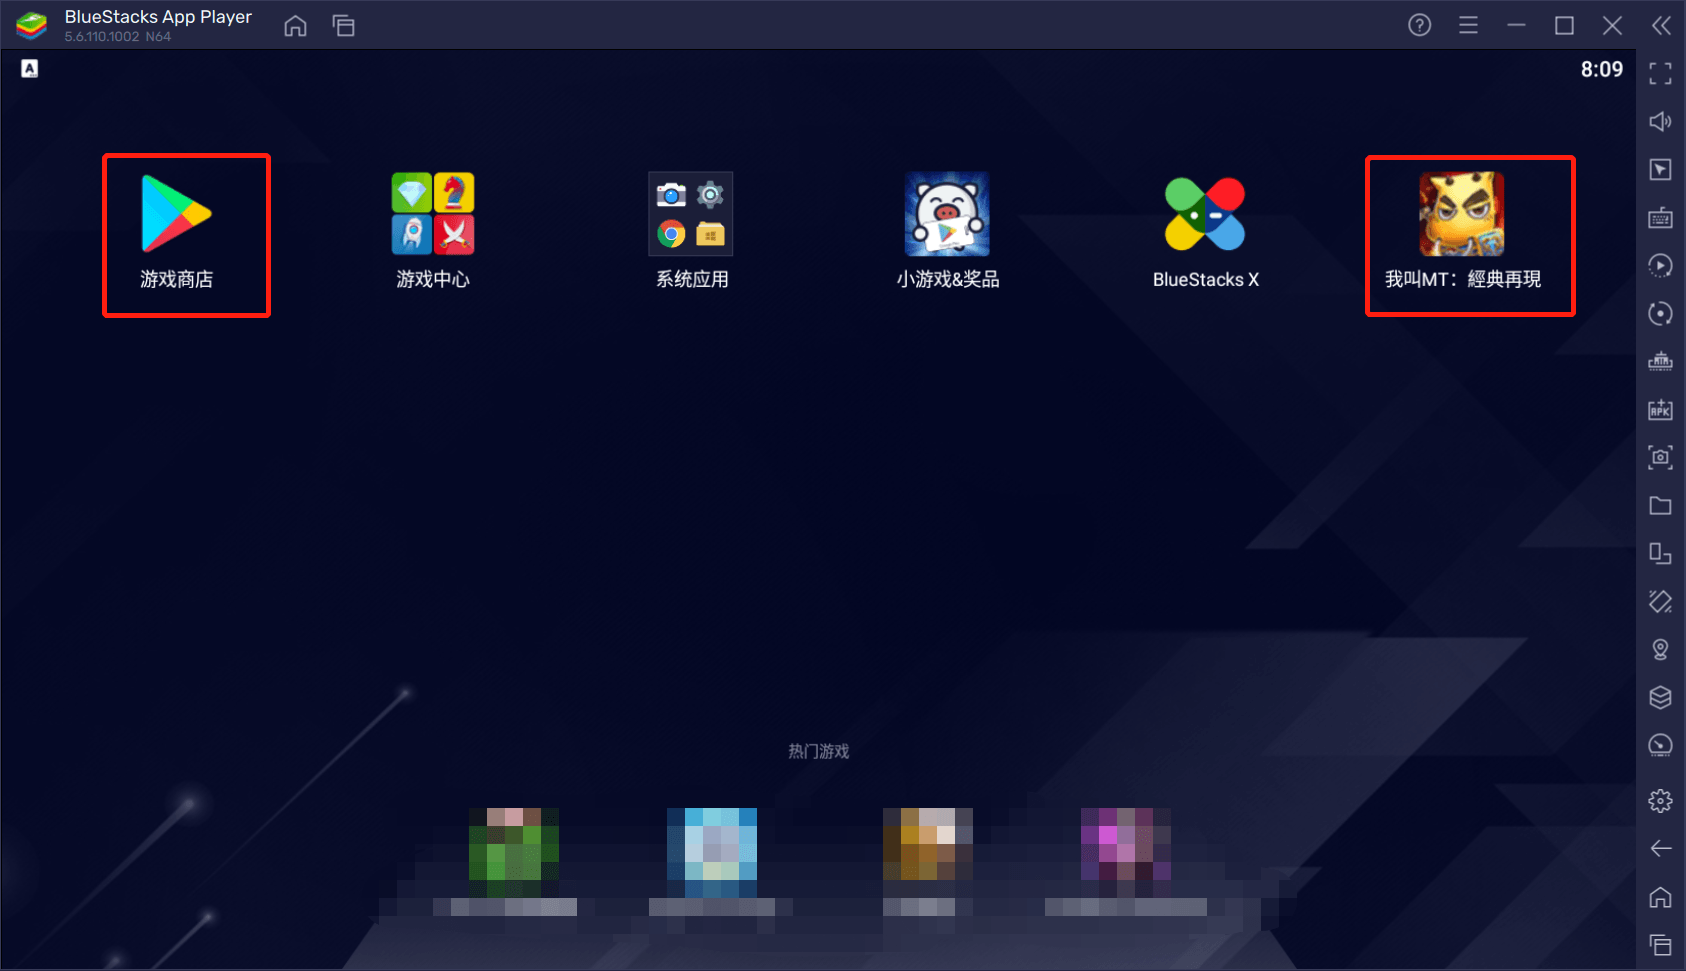1686x971 pixels.
Task: Open the macro recorder play icon
Action: point(1660,265)
